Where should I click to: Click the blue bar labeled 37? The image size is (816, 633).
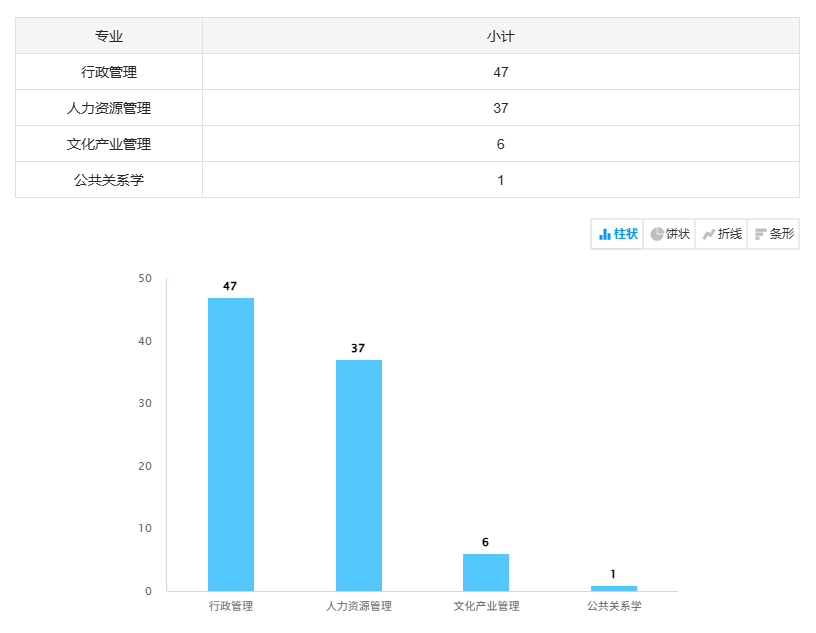358,475
